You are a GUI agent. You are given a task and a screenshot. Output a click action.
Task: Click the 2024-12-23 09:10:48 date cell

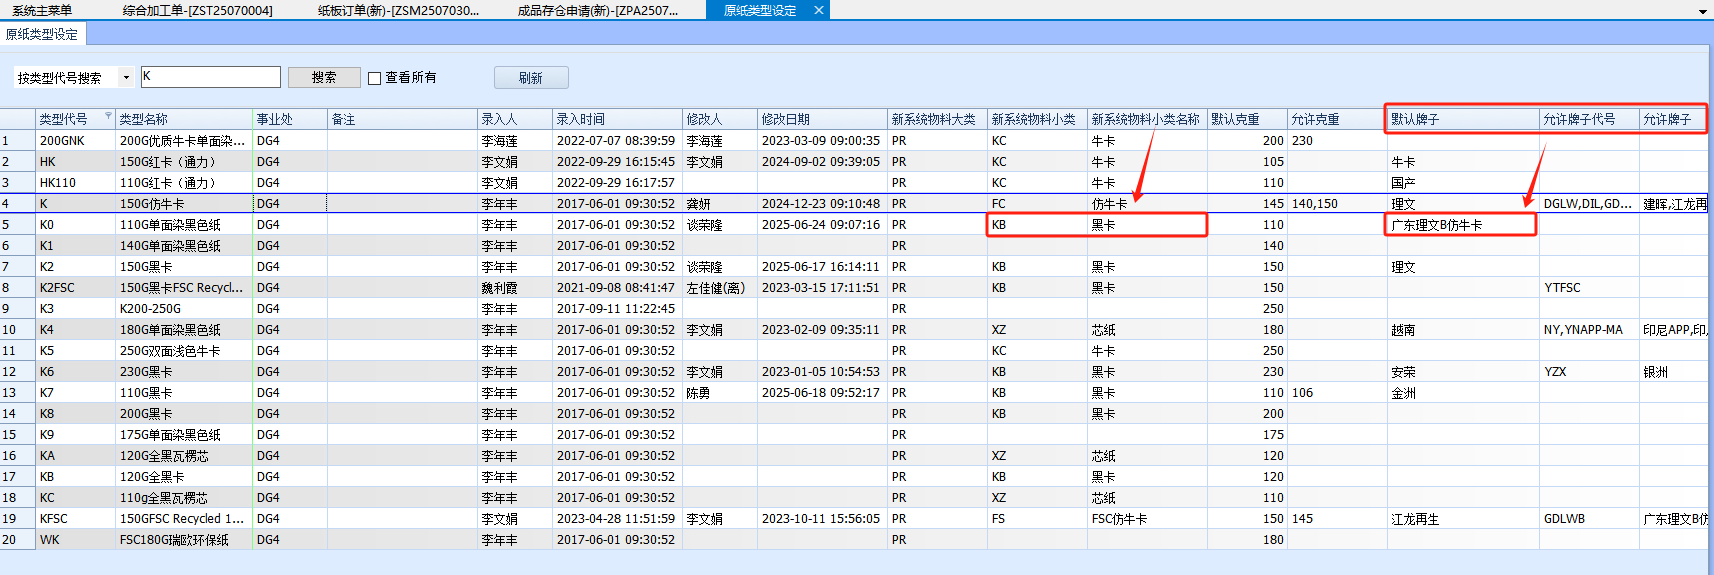821,204
